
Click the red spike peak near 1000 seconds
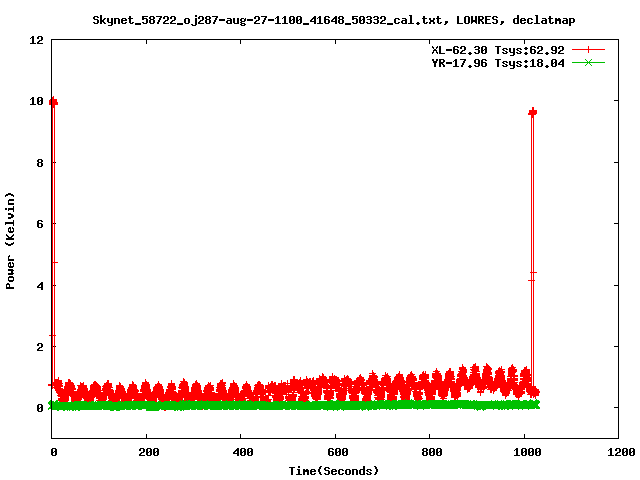click(x=533, y=112)
